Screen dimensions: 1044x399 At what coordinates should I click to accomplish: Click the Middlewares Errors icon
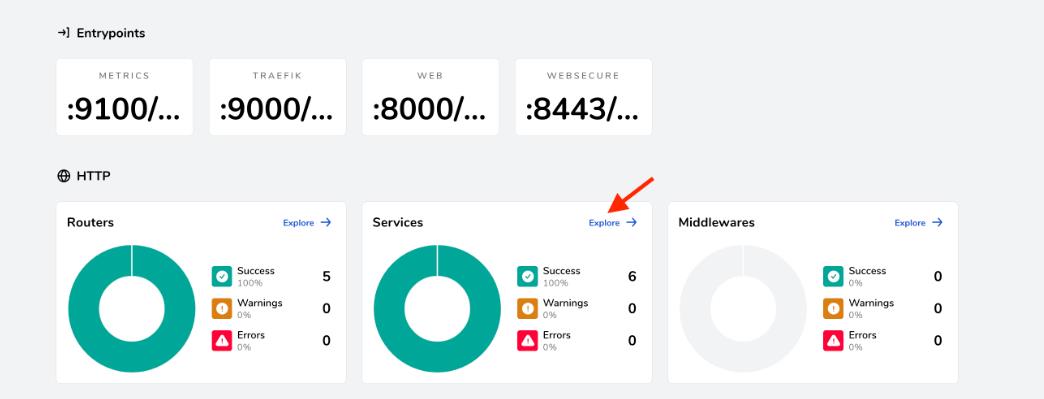(x=833, y=340)
